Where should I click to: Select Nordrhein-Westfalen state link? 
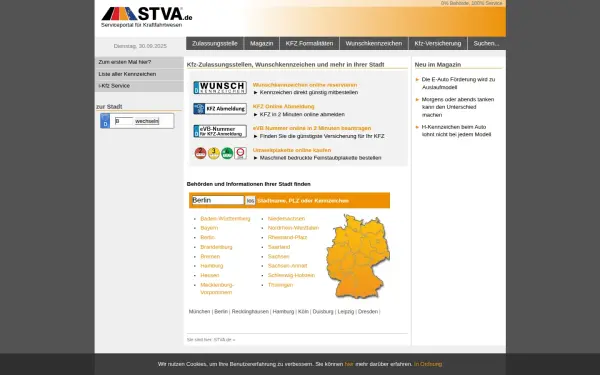(293, 228)
